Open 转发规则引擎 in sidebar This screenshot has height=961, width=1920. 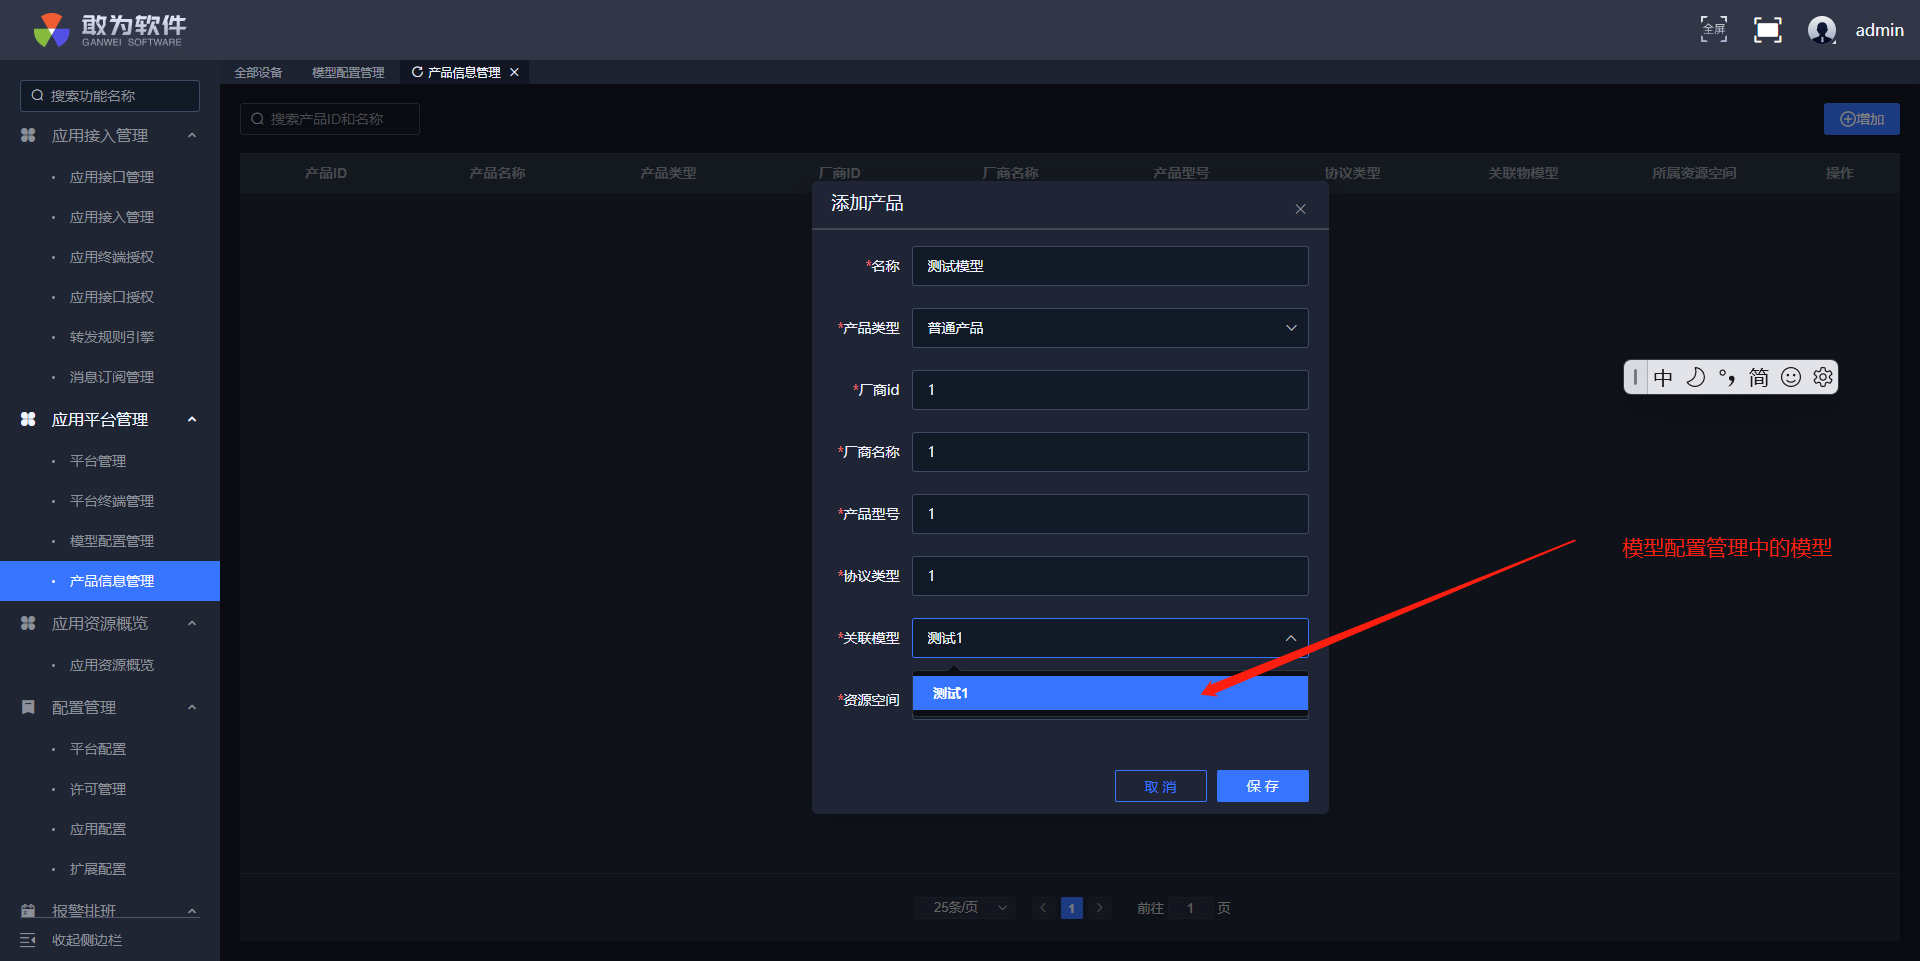[x=112, y=337]
